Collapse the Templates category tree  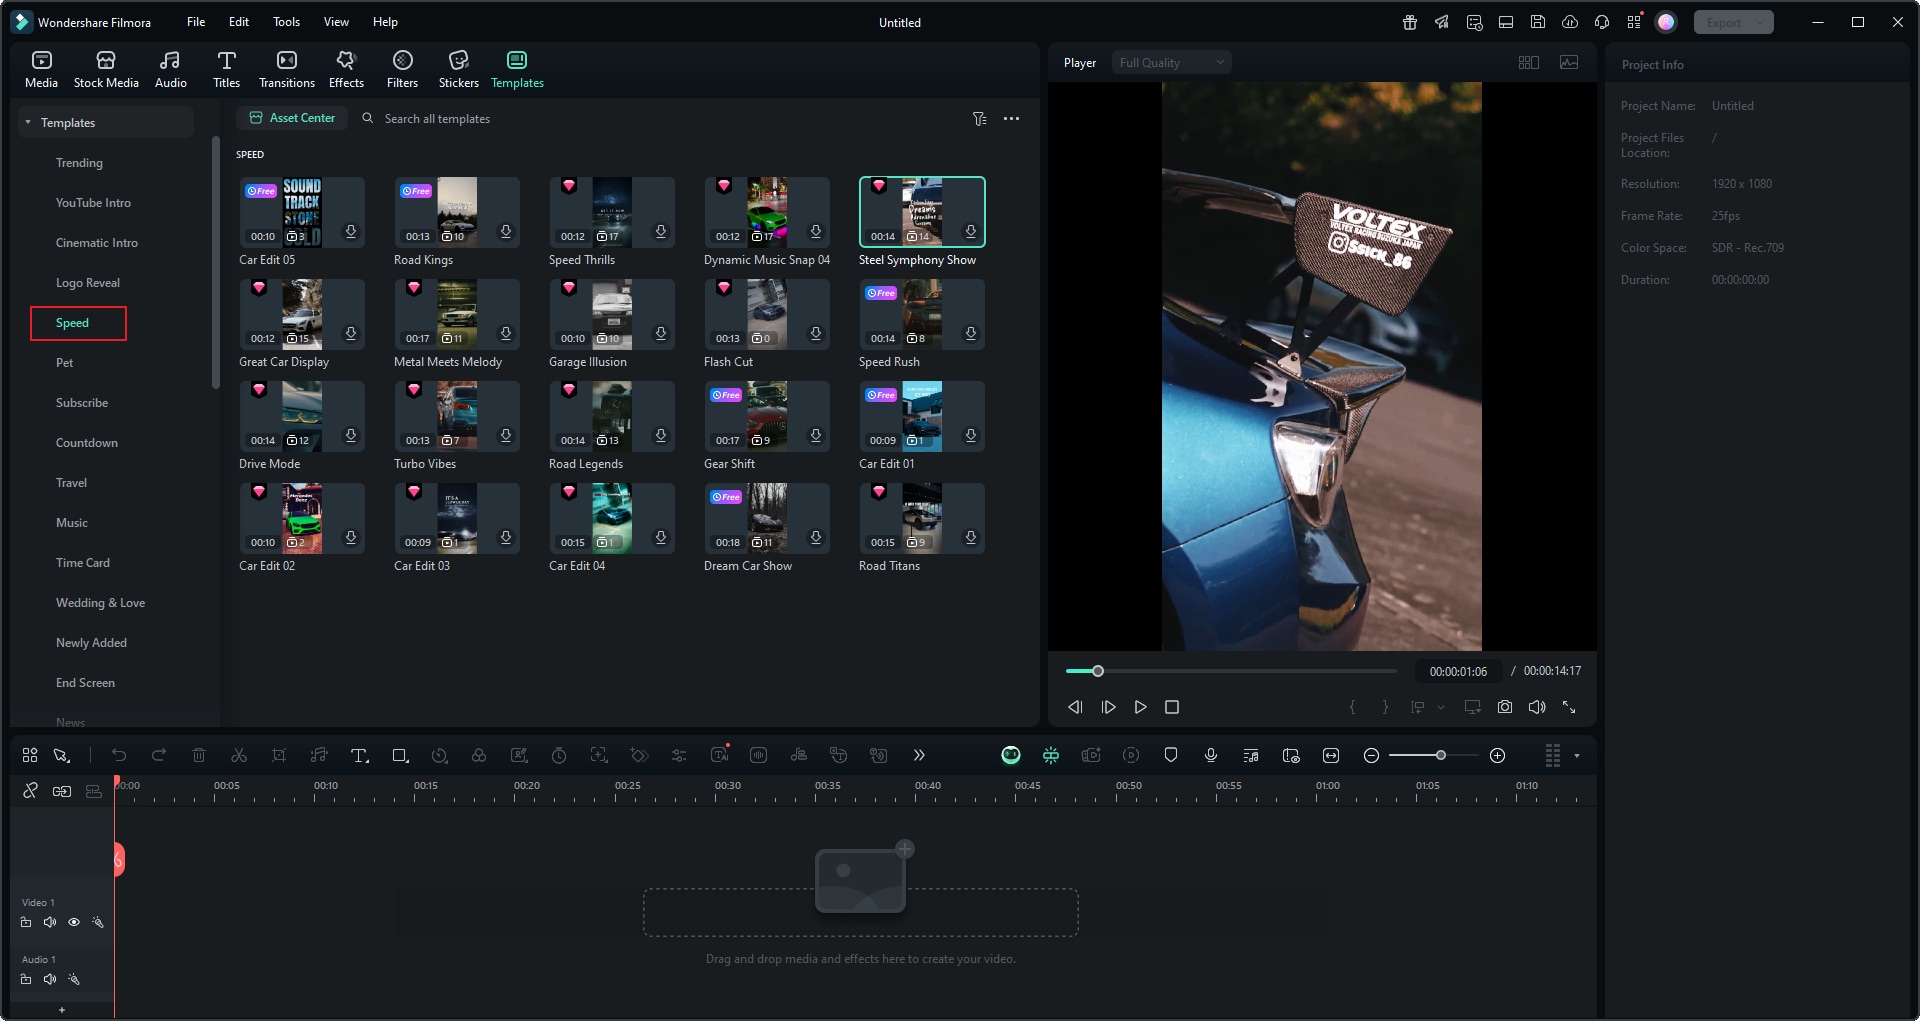28,123
